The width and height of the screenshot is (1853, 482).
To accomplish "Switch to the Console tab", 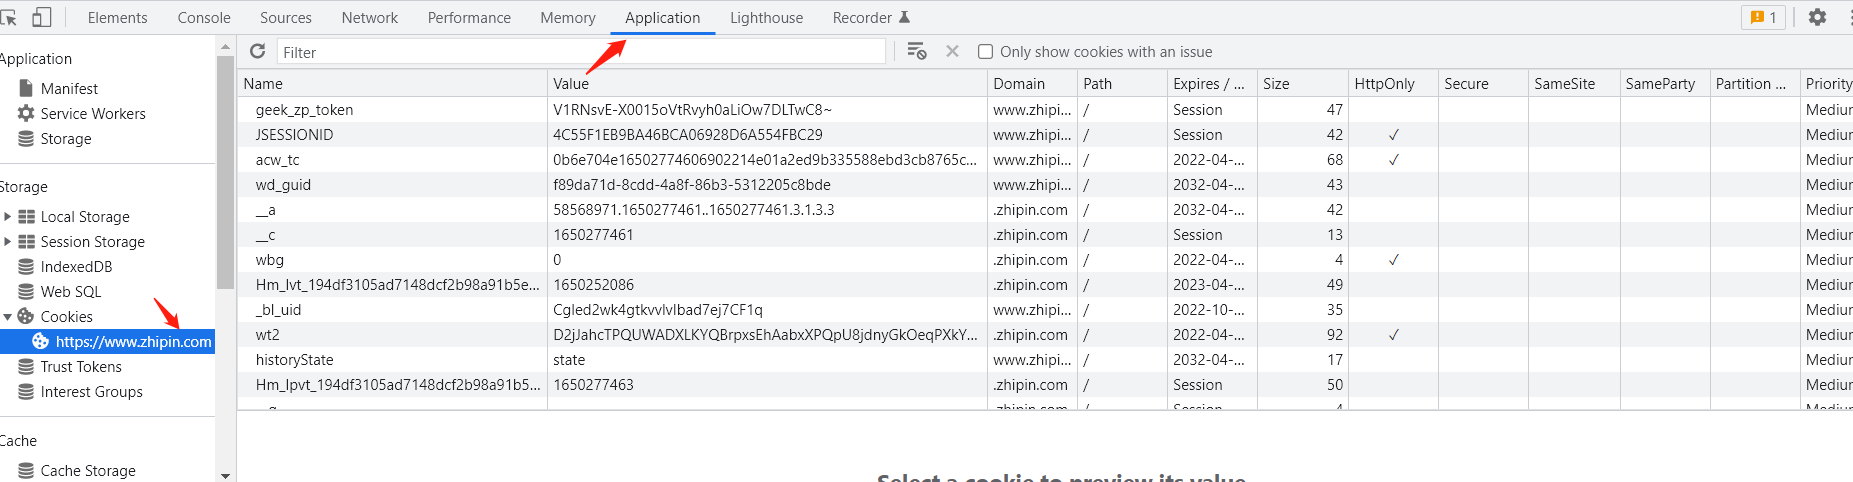I will tap(204, 18).
